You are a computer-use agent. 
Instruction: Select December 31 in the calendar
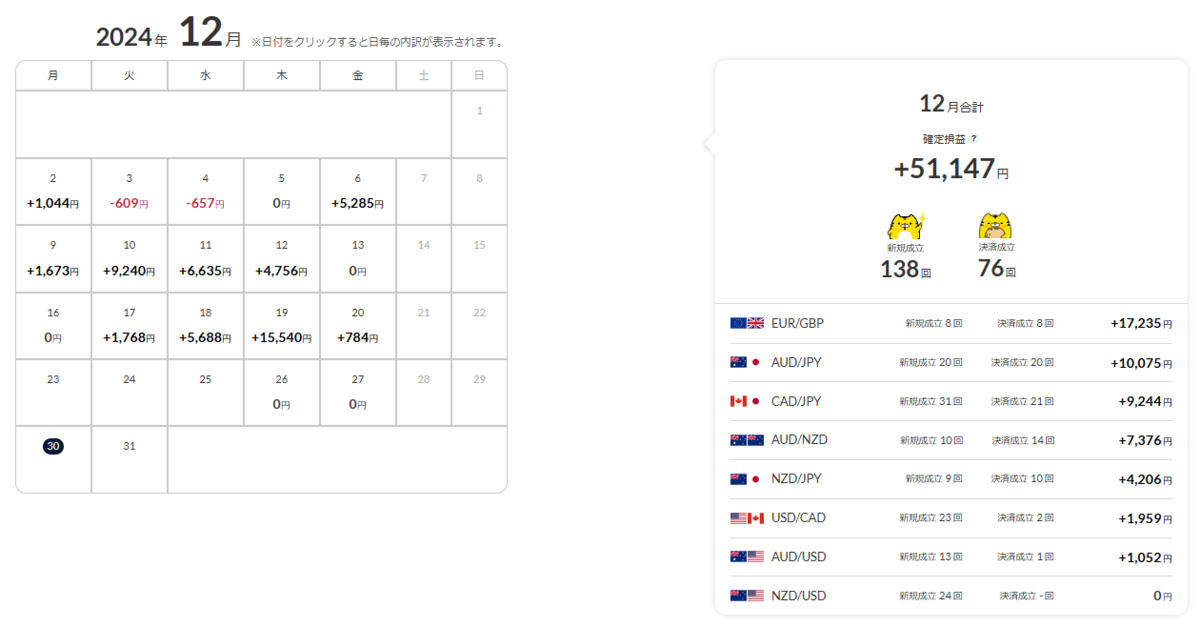pyautogui.click(x=129, y=459)
